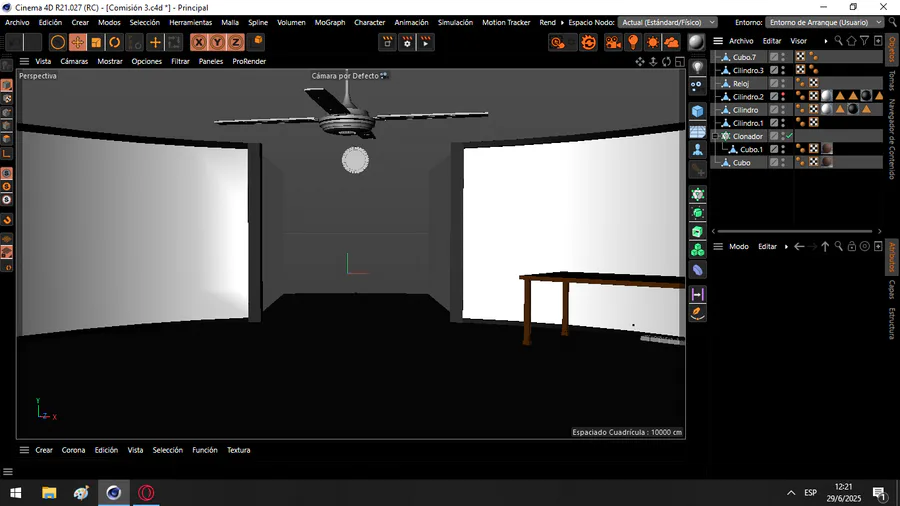The width and height of the screenshot is (900, 506).
Task: Select the Live Selection tool in toolbar
Action: 57,42
